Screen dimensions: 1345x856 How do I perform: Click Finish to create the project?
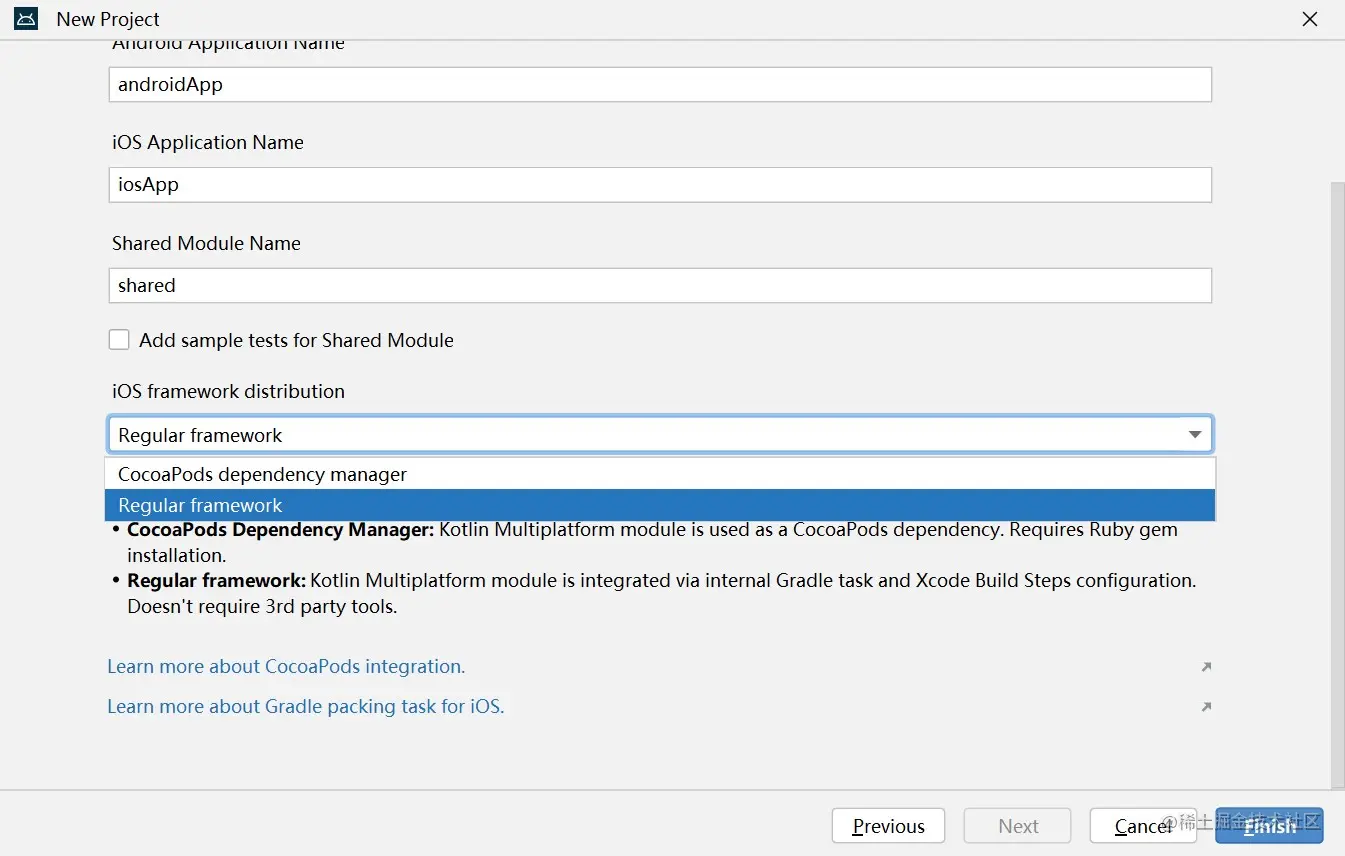[x=1269, y=826]
